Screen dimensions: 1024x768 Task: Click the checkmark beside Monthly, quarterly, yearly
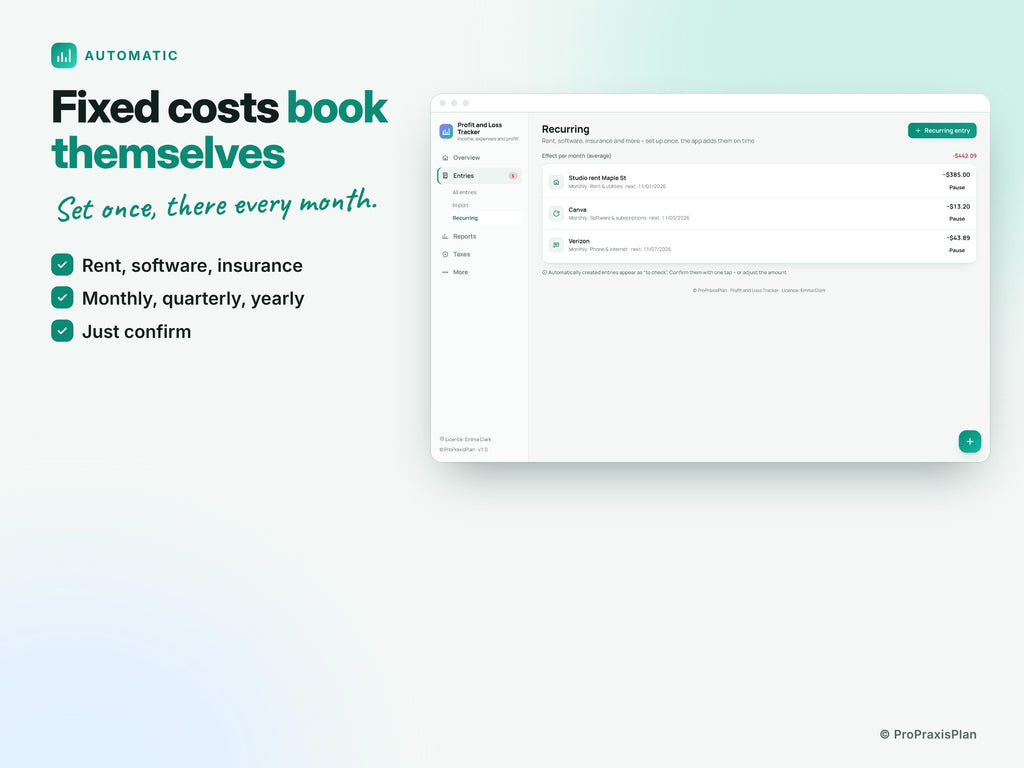(62, 297)
